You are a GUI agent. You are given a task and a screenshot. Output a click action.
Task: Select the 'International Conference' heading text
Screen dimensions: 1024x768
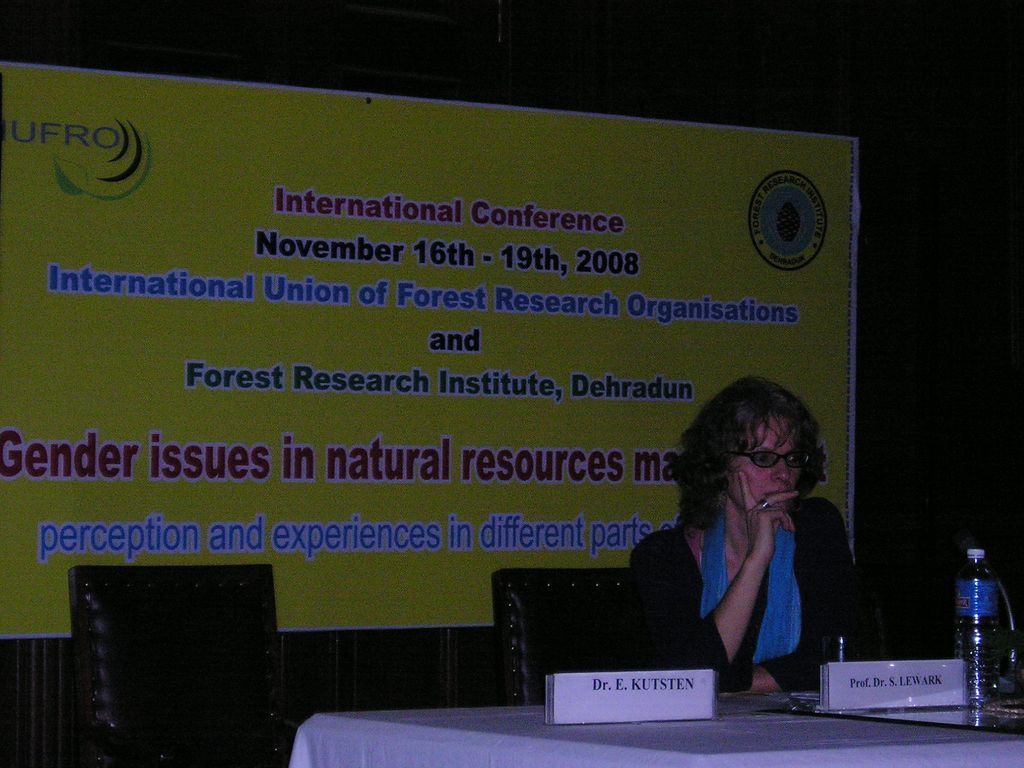(x=449, y=210)
